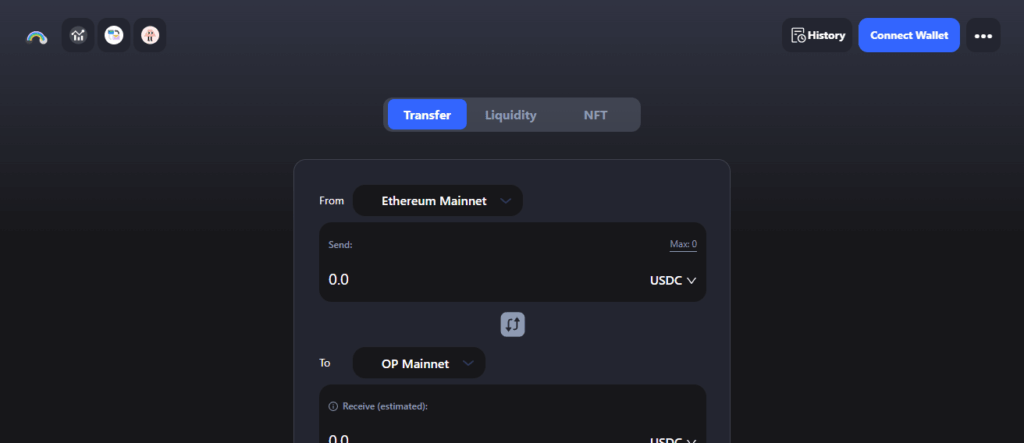Screen dimensions: 1024x443
Task: Click the Connect Wallet button
Action: point(909,36)
